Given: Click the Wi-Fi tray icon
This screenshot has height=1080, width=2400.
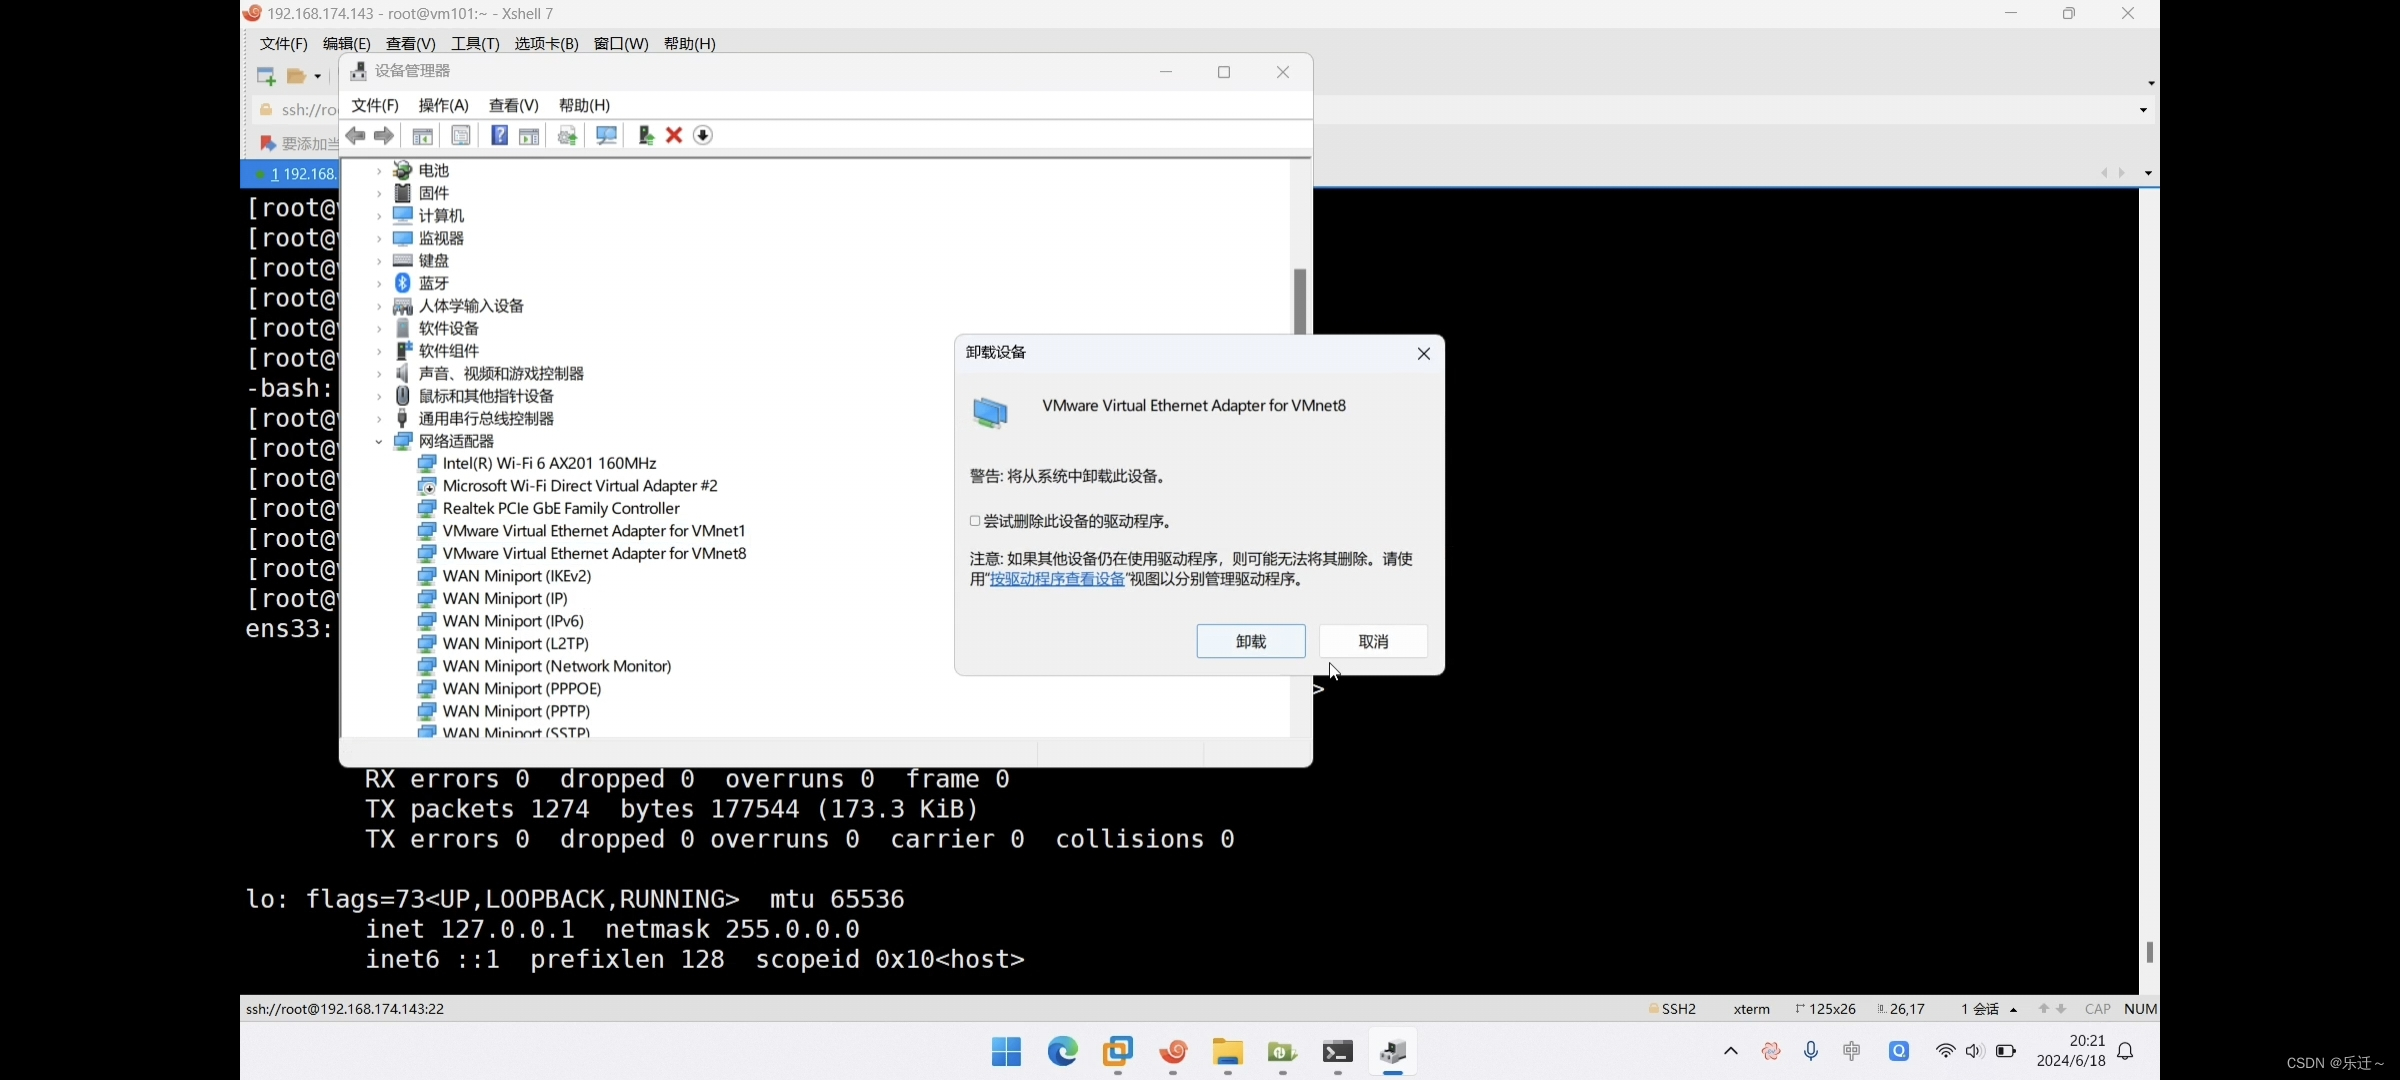Looking at the screenshot, I should (x=1945, y=1052).
